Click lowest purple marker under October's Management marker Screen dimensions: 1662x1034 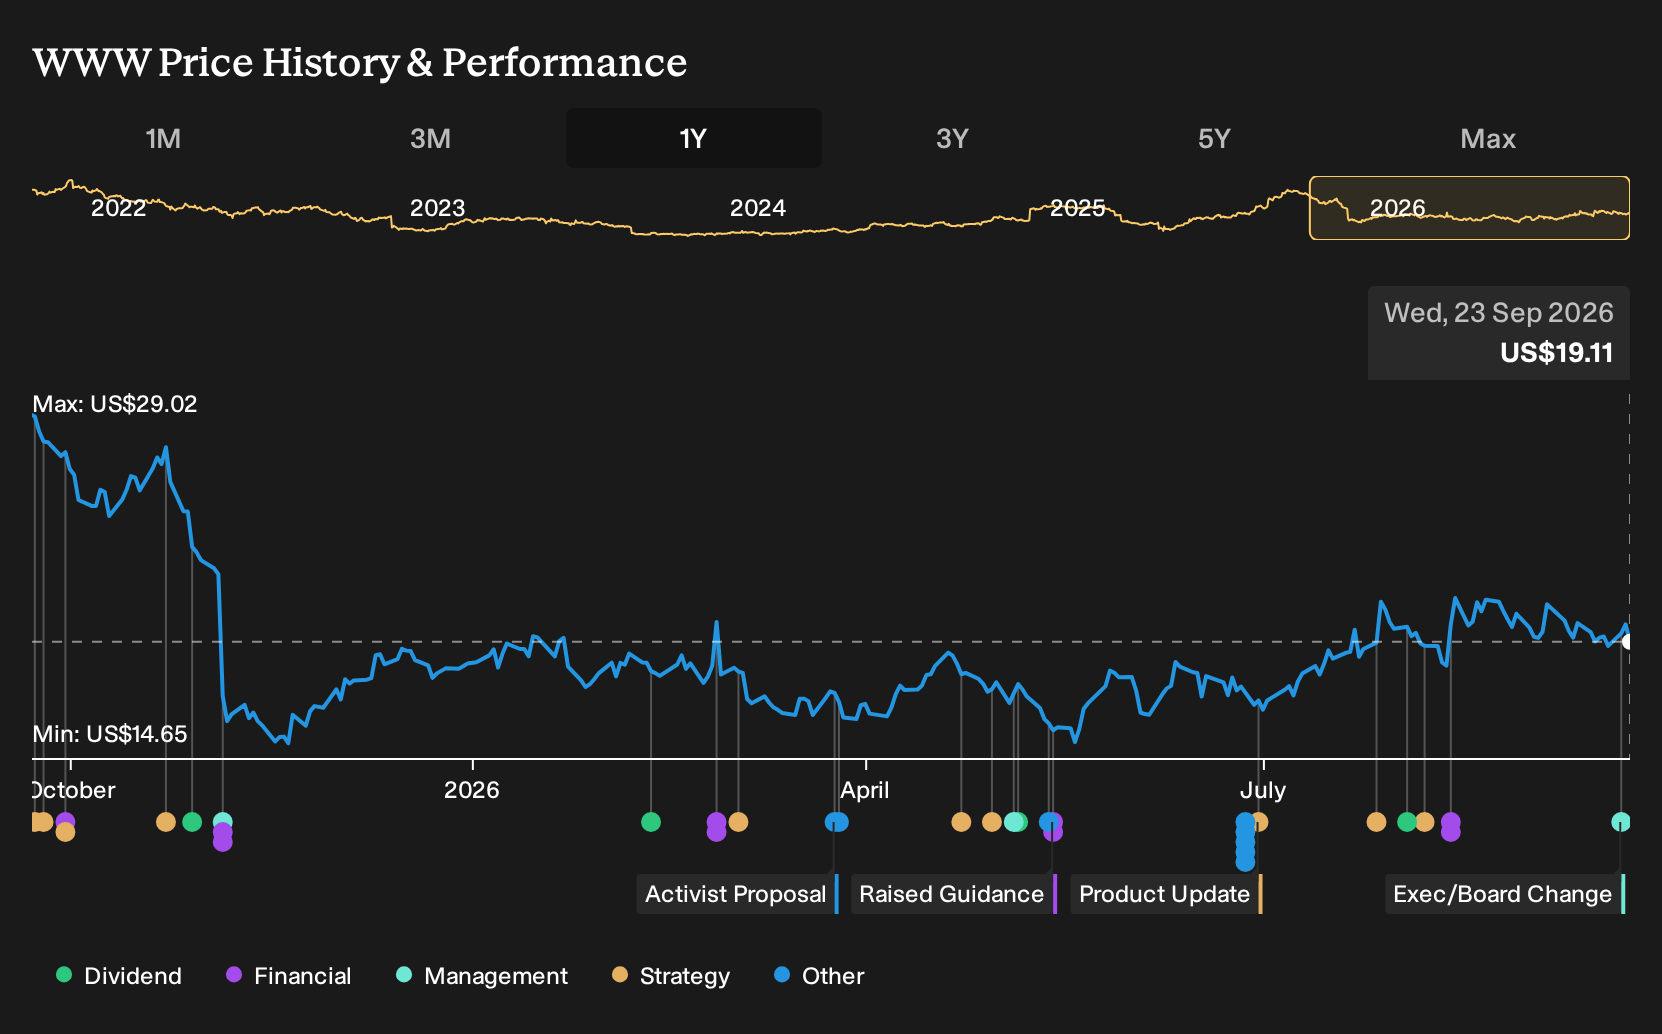[222, 842]
